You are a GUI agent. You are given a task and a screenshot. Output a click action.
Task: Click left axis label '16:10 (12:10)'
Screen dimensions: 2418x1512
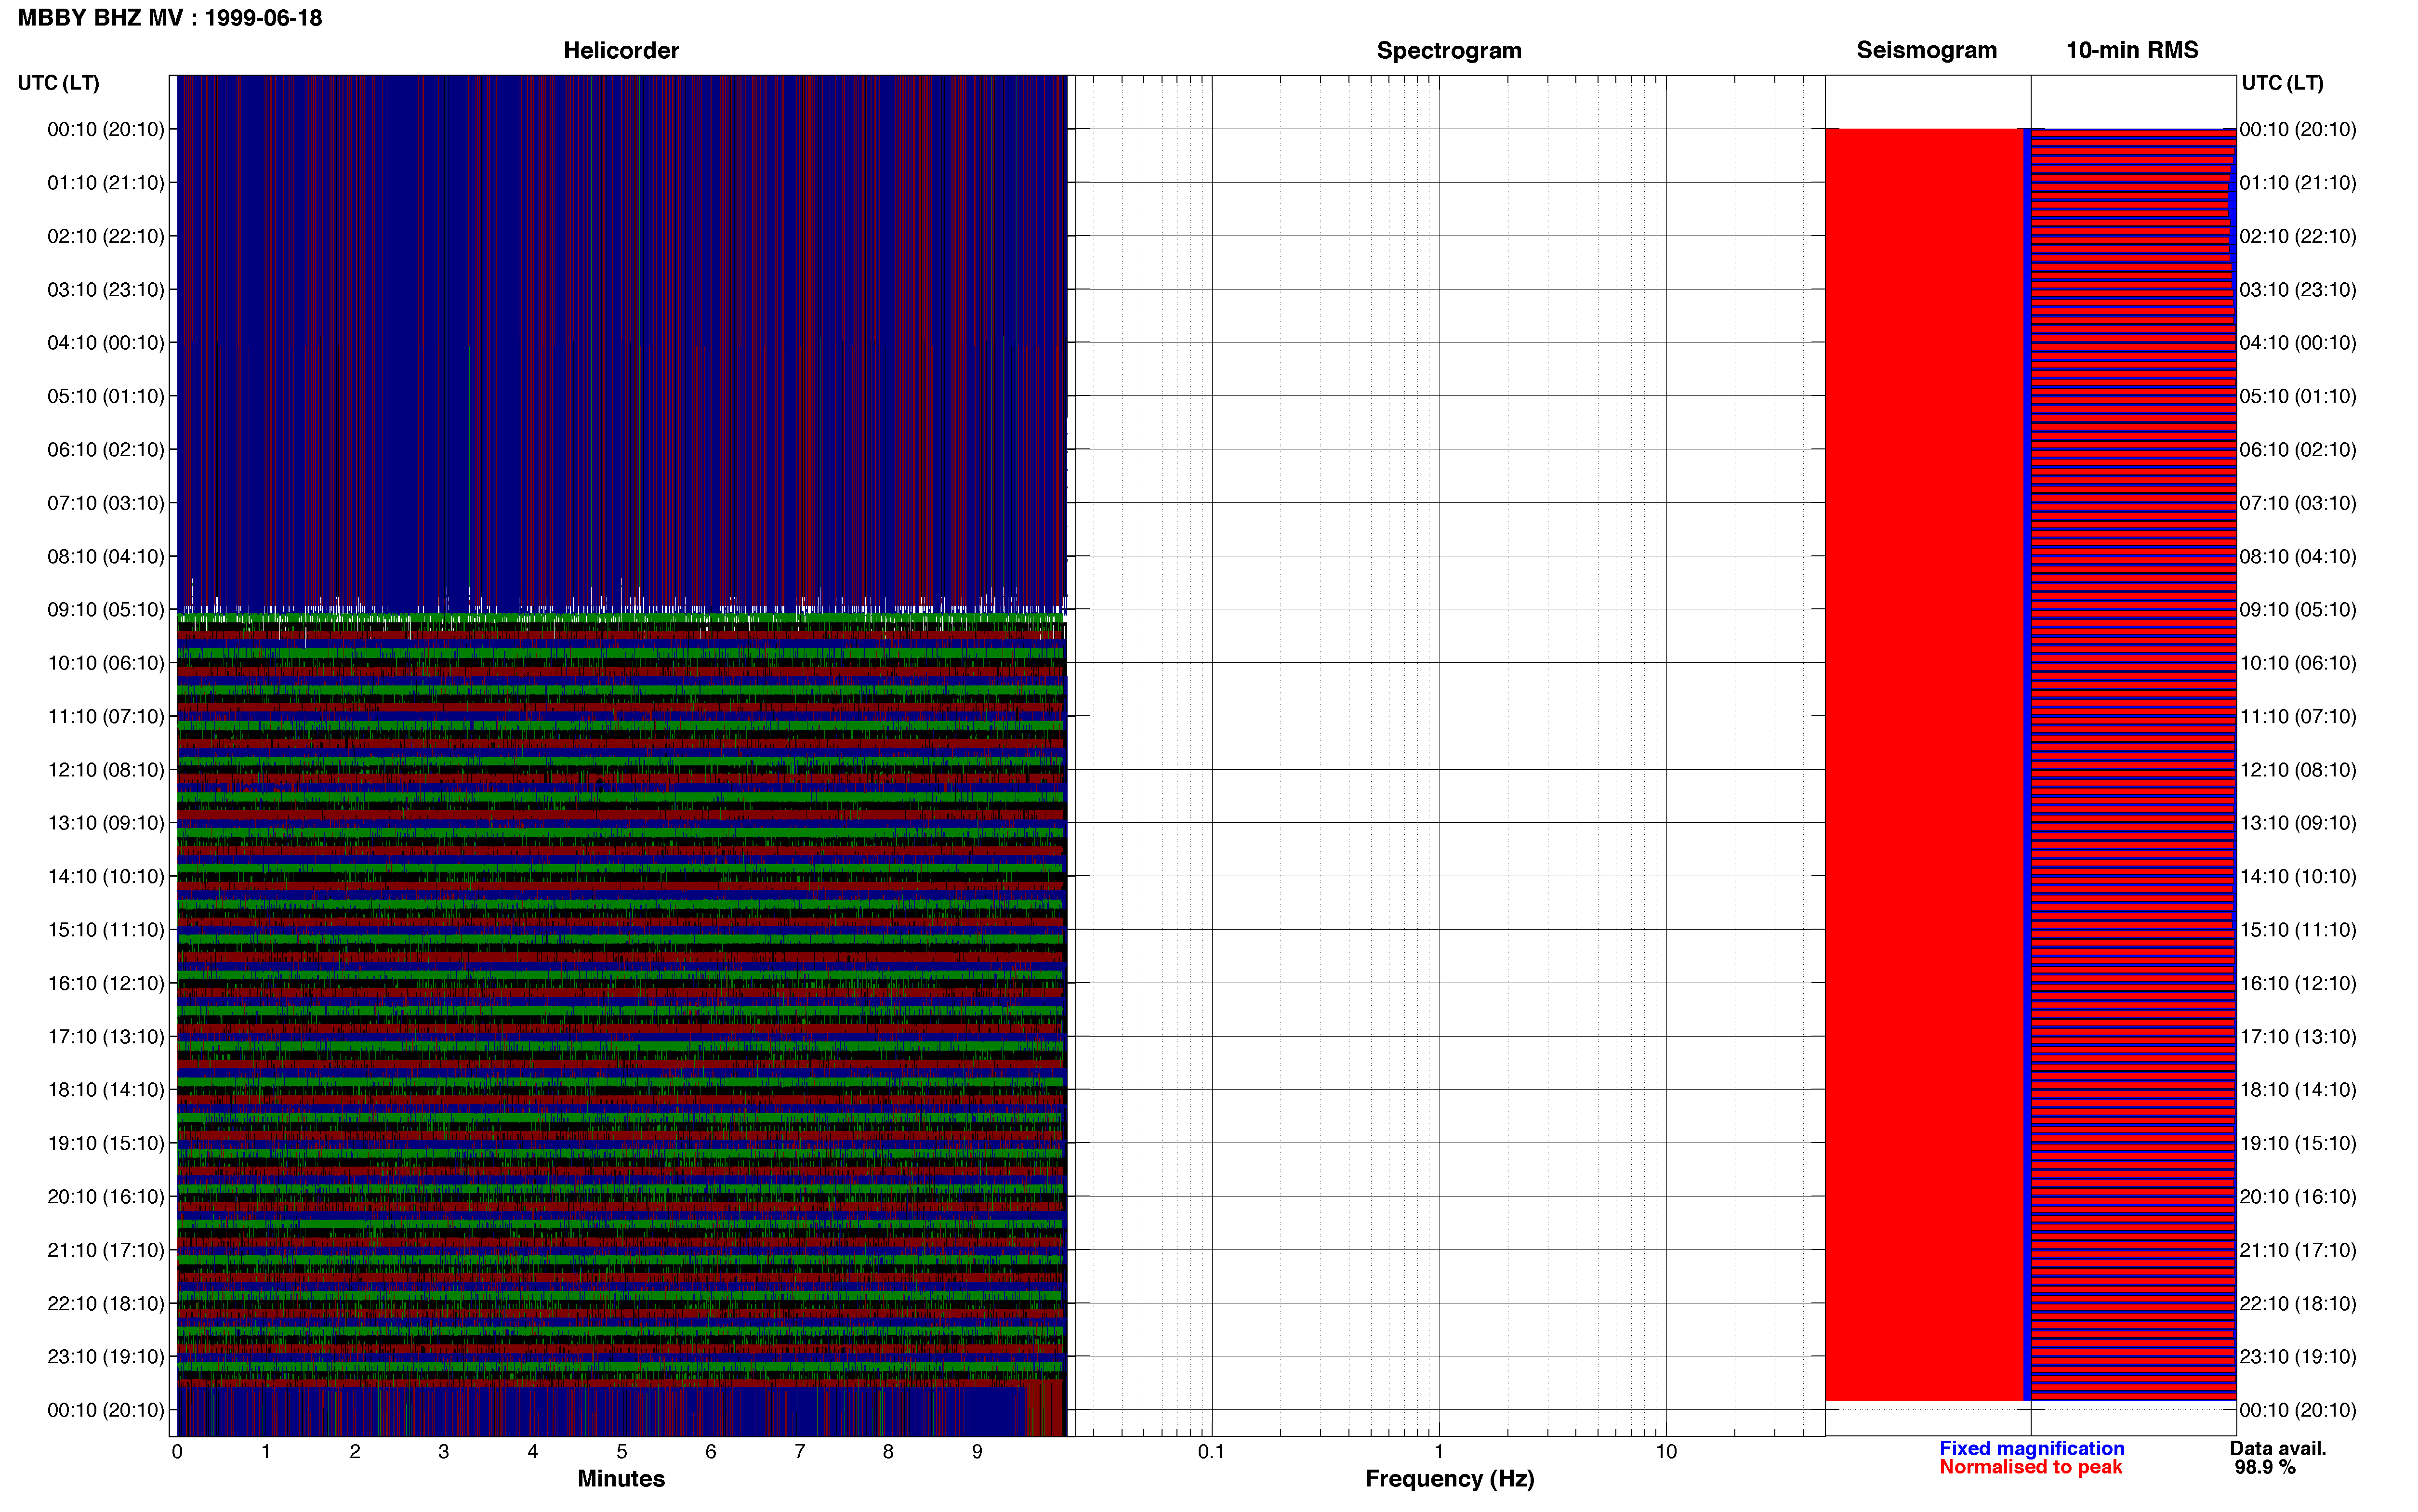pyautogui.click(x=106, y=983)
